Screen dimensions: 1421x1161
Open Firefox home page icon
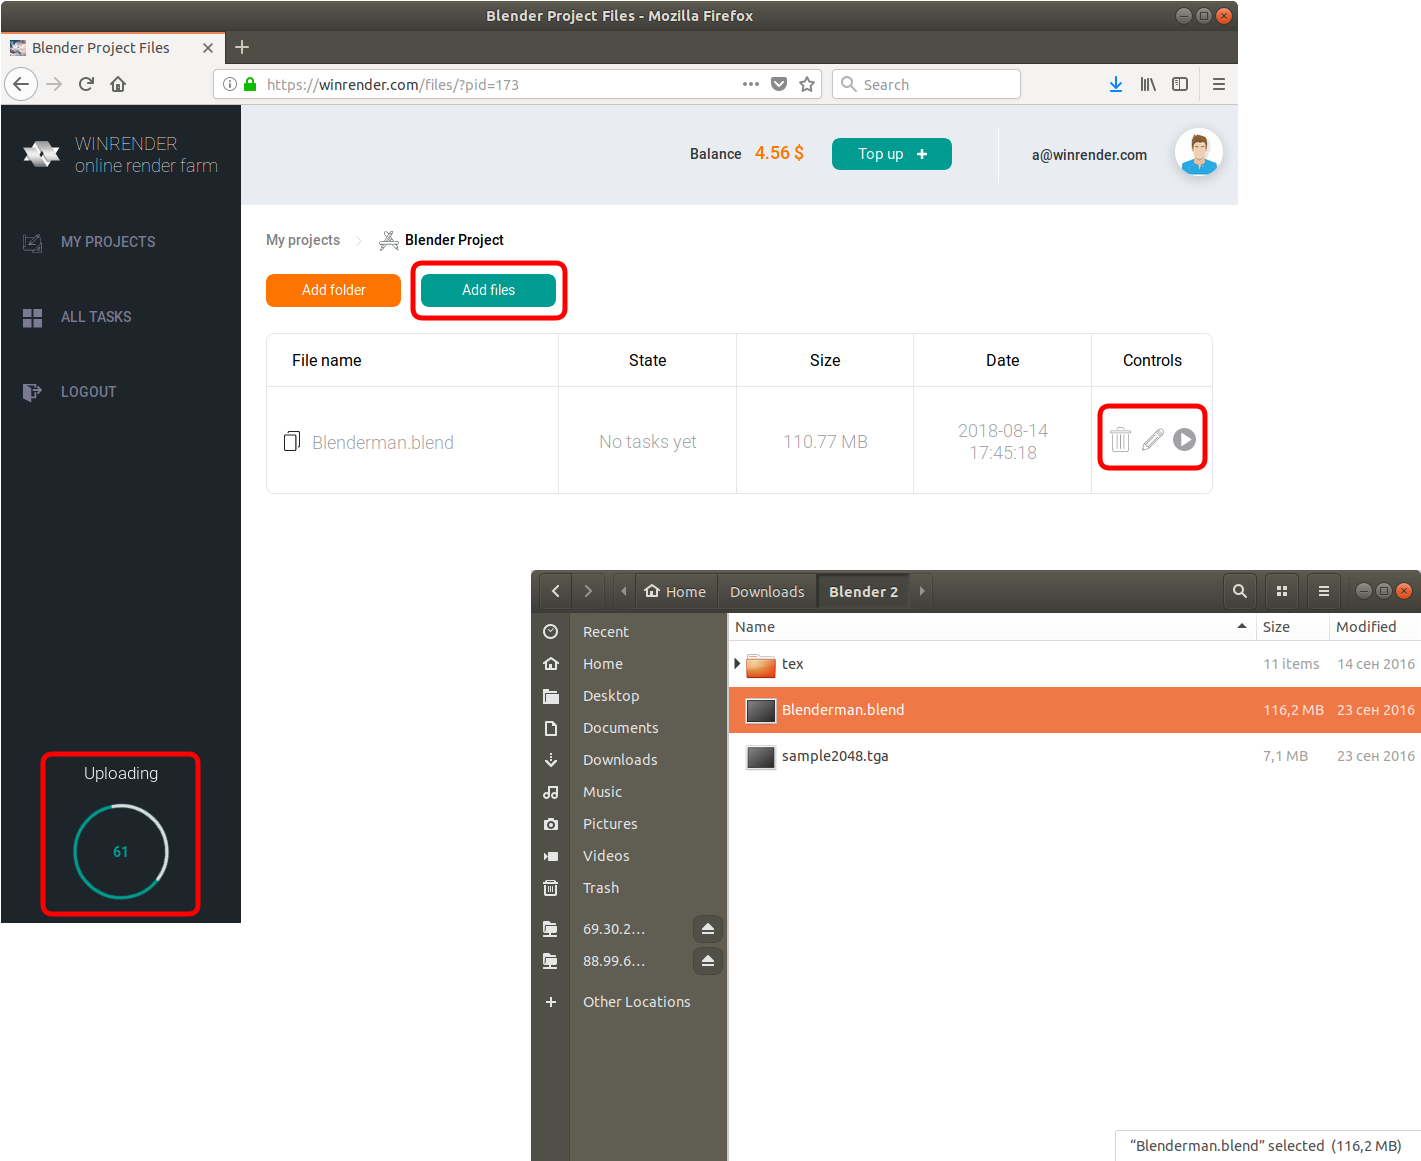[118, 84]
